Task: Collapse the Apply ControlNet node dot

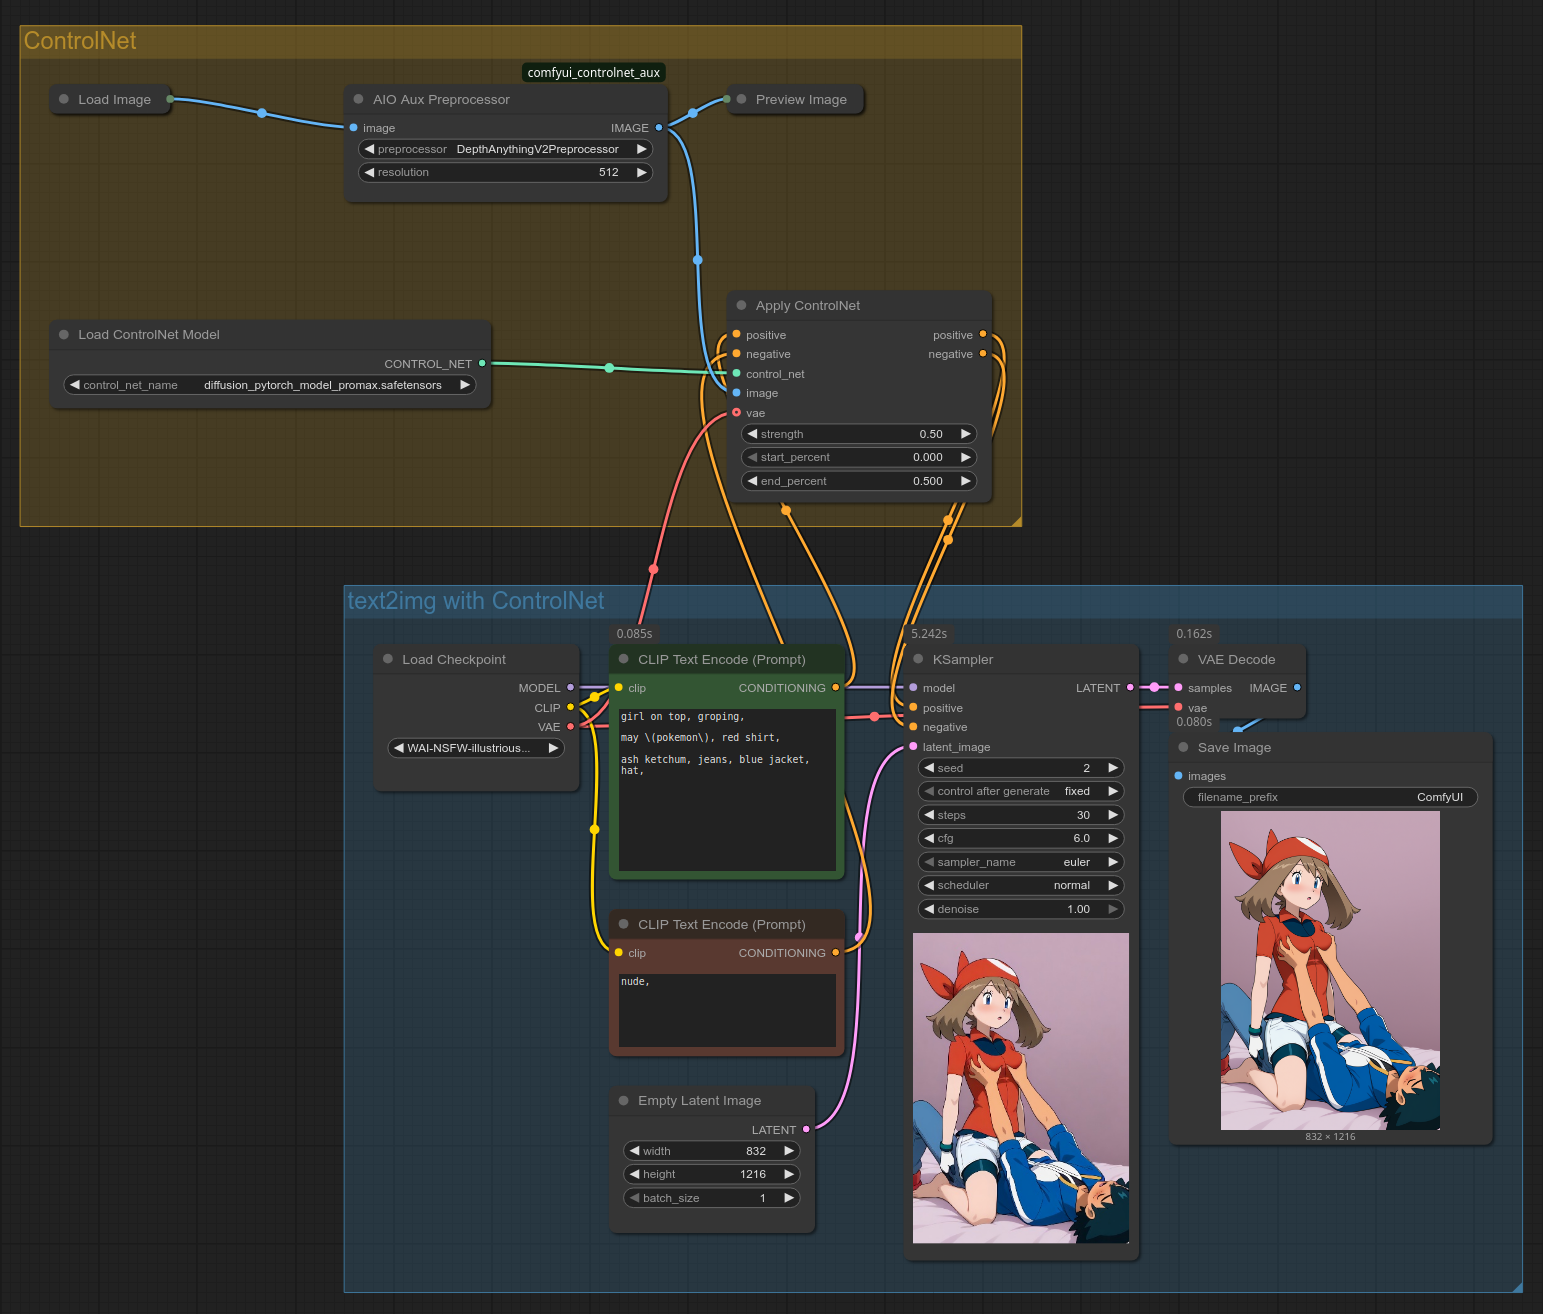Action: (x=741, y=305)
